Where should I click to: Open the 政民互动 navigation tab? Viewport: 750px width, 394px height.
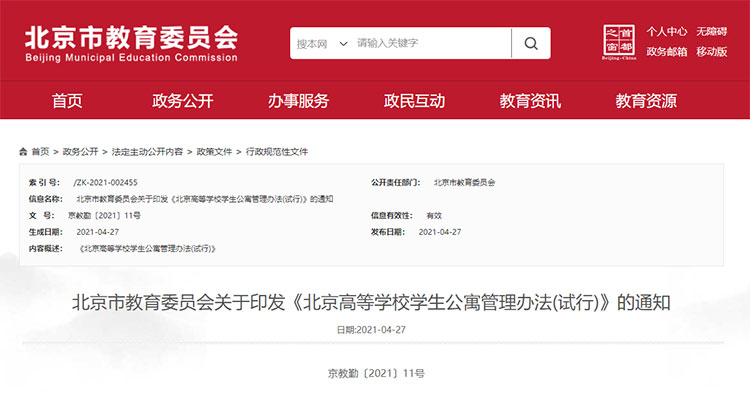click(x=414, y=101)
